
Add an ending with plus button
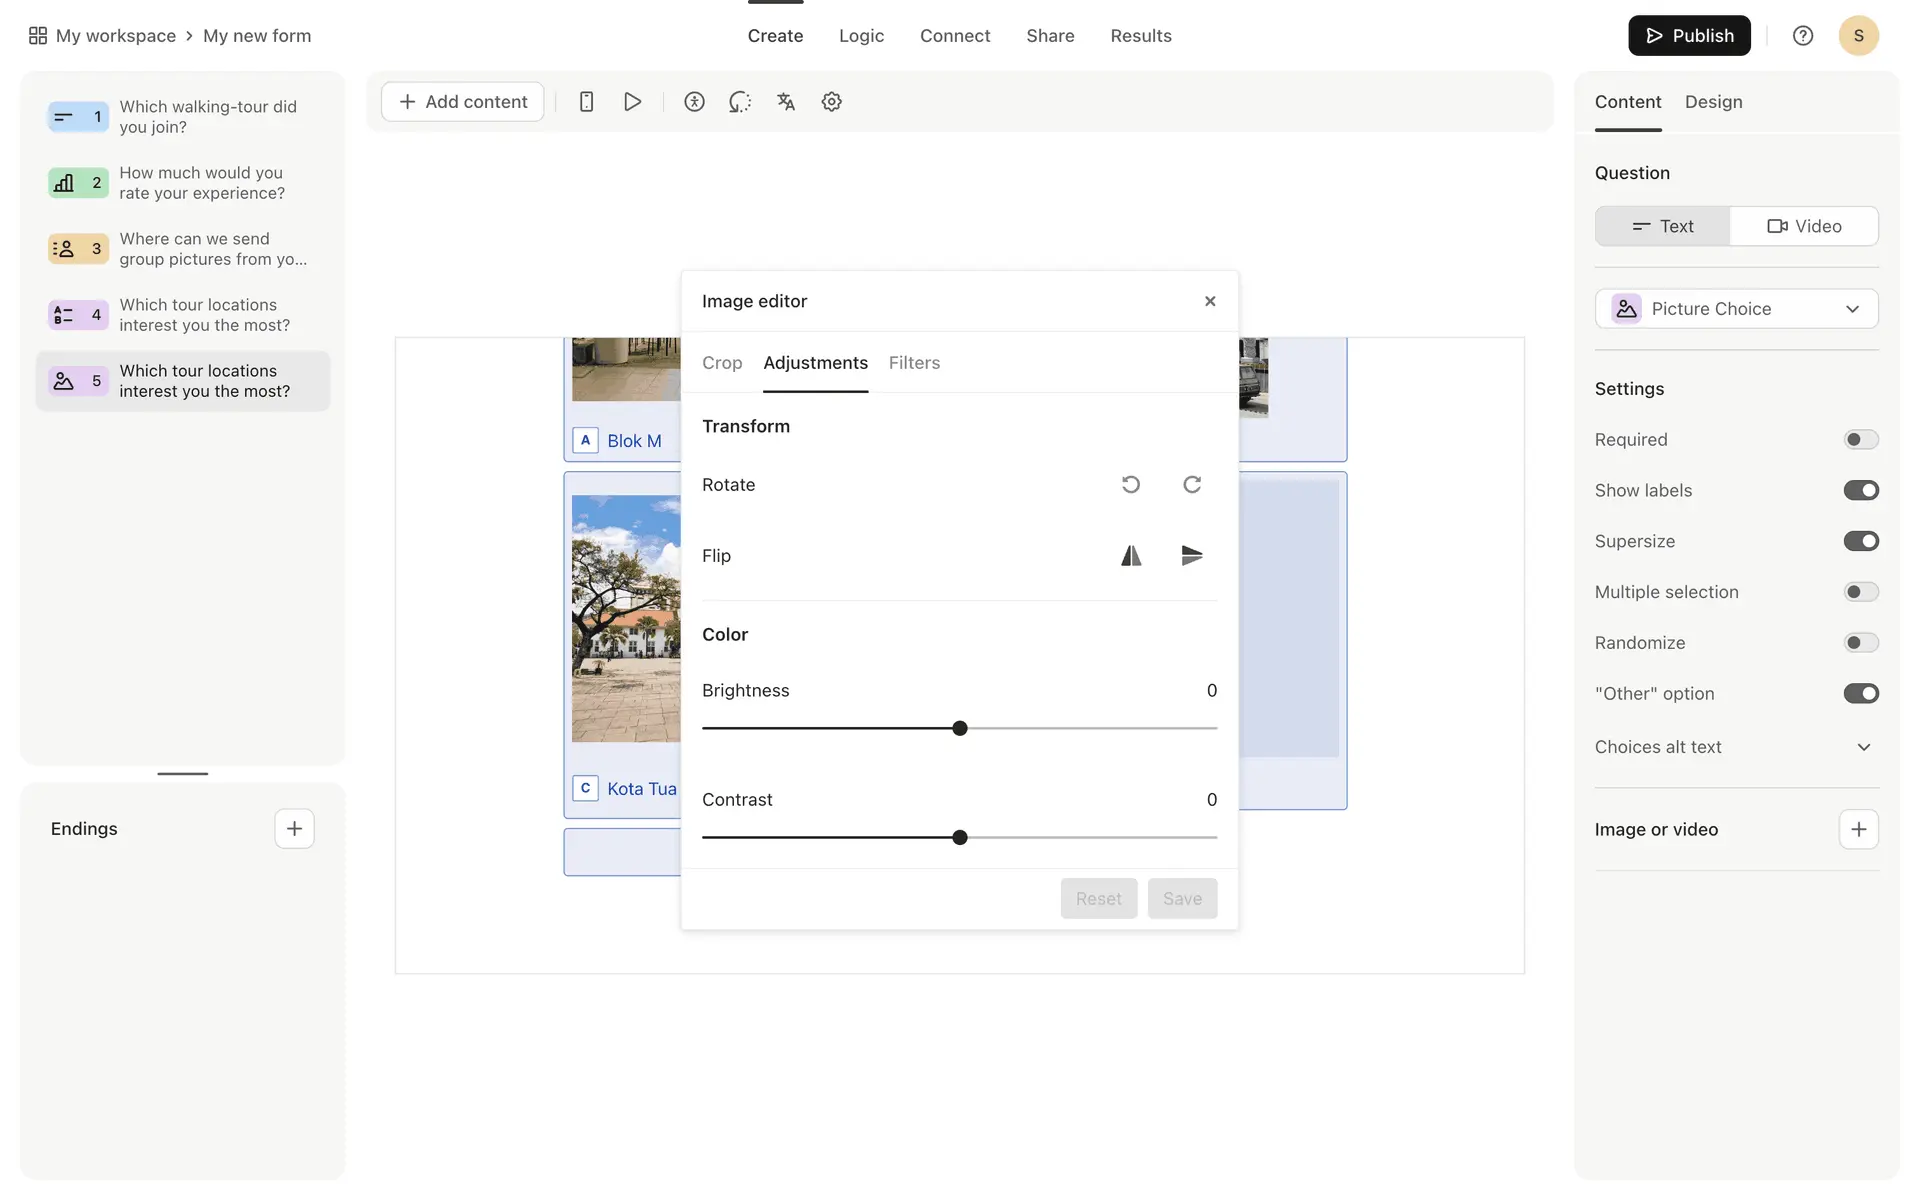click(294, 829)
